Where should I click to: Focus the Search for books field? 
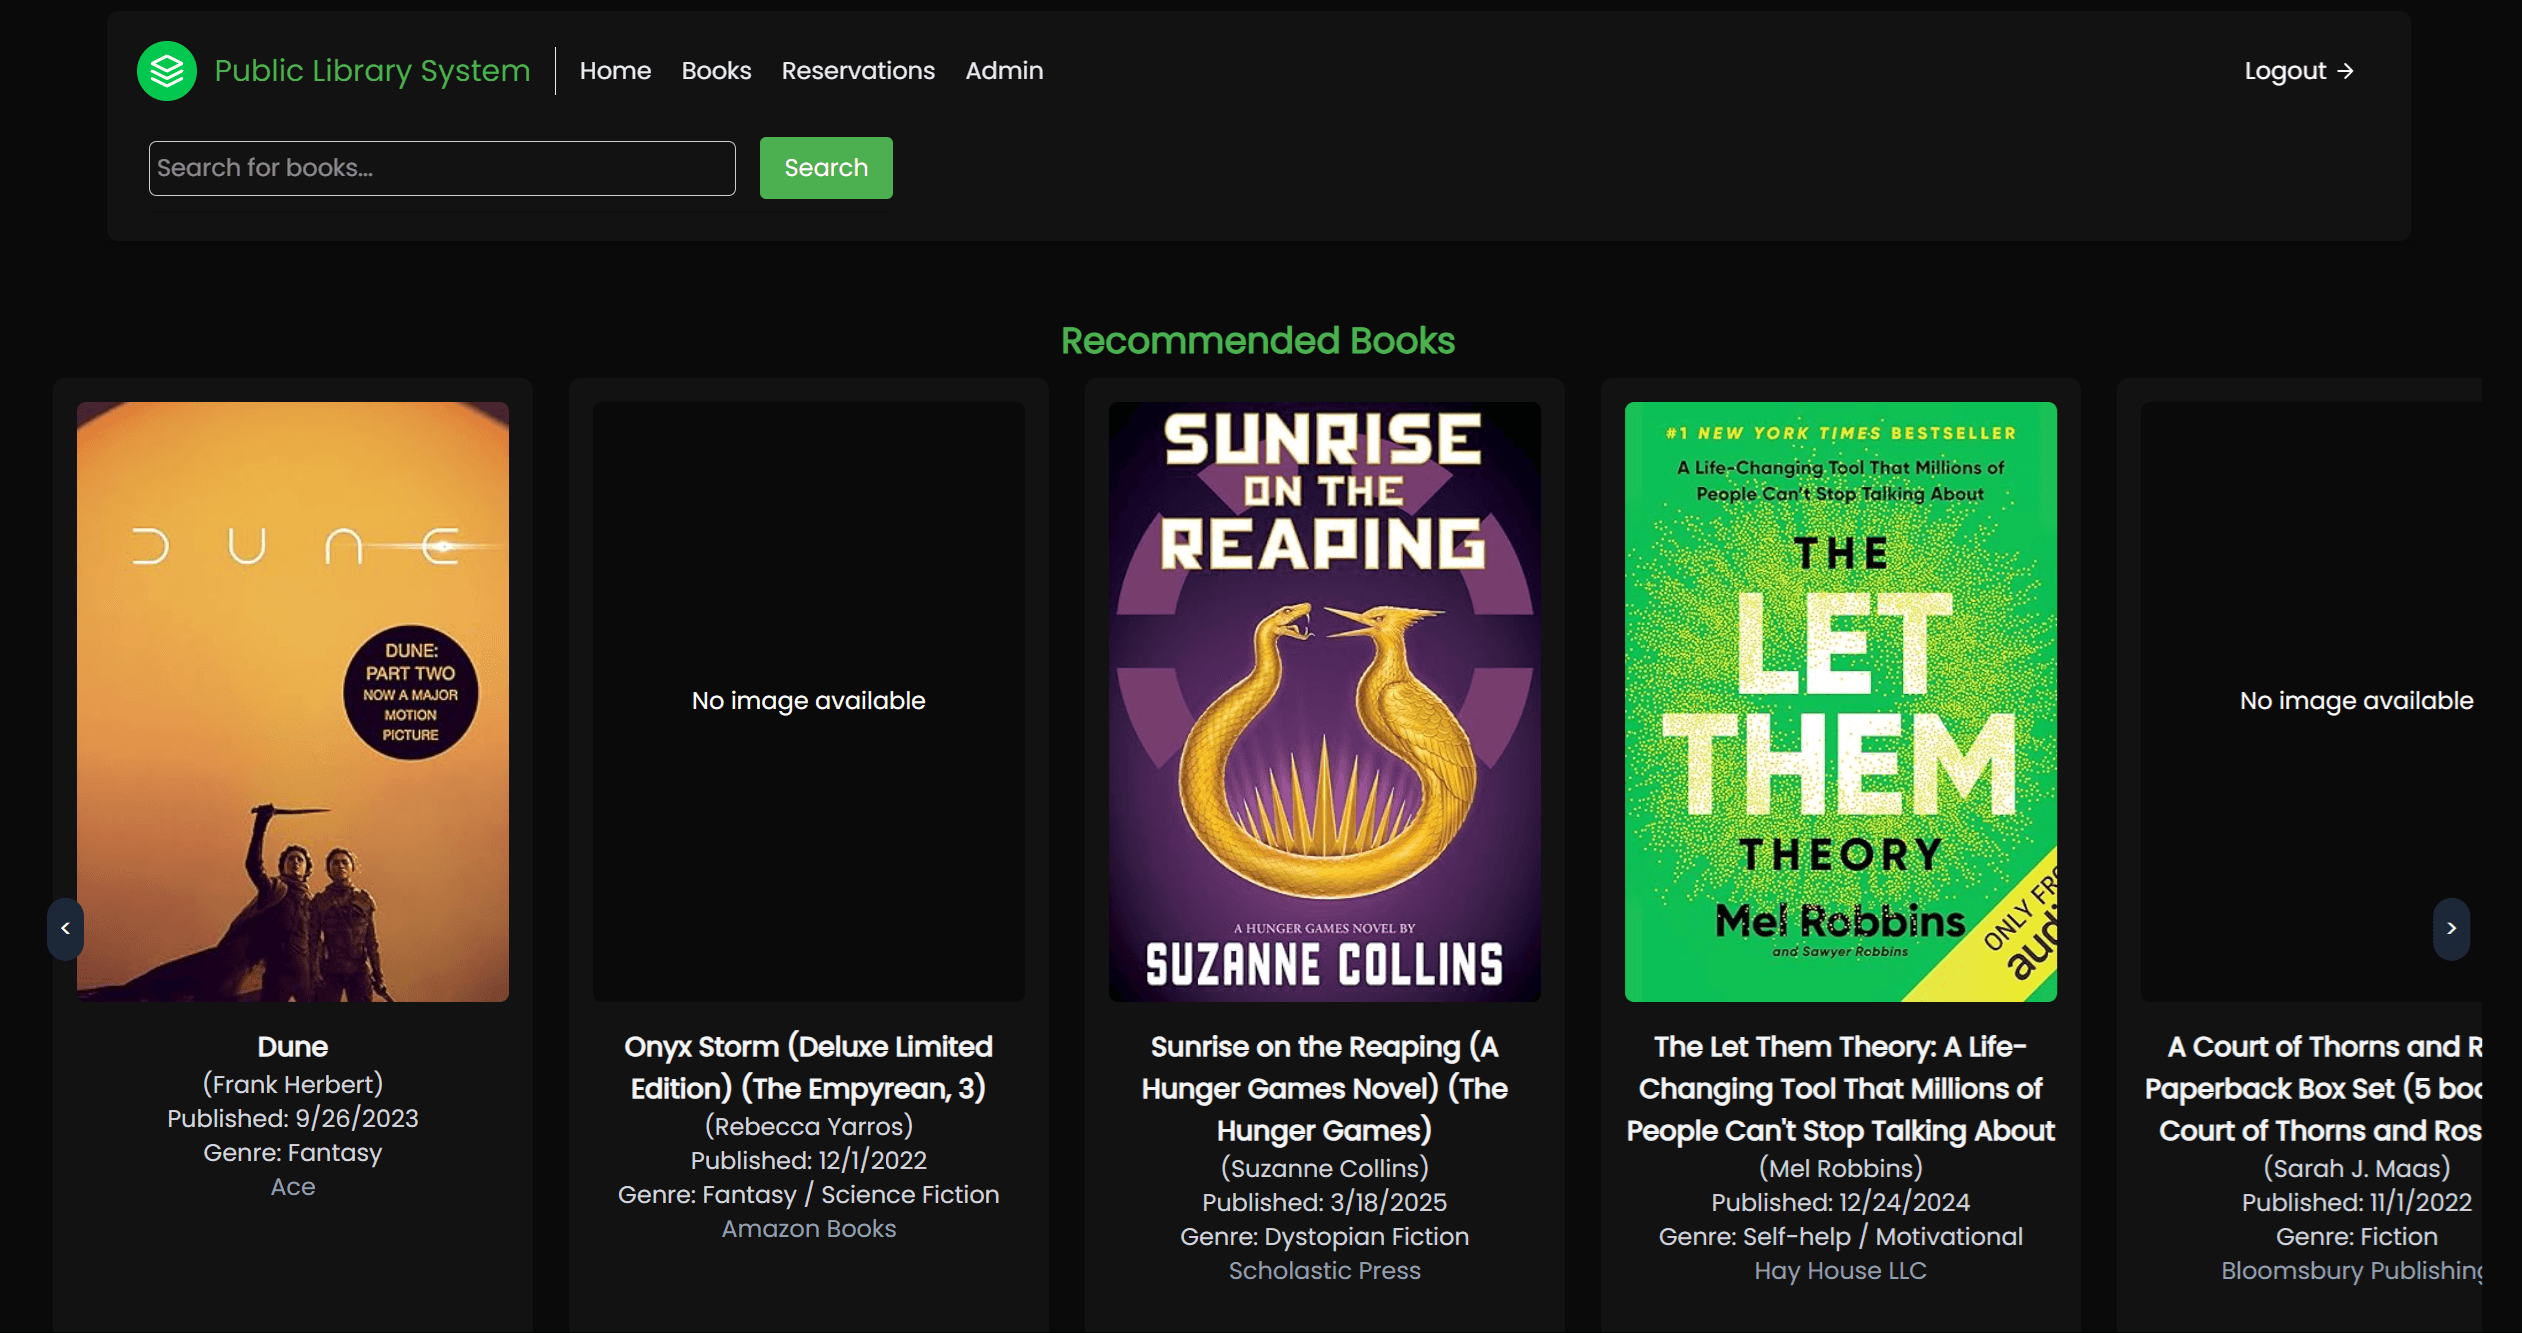point(442,168)
